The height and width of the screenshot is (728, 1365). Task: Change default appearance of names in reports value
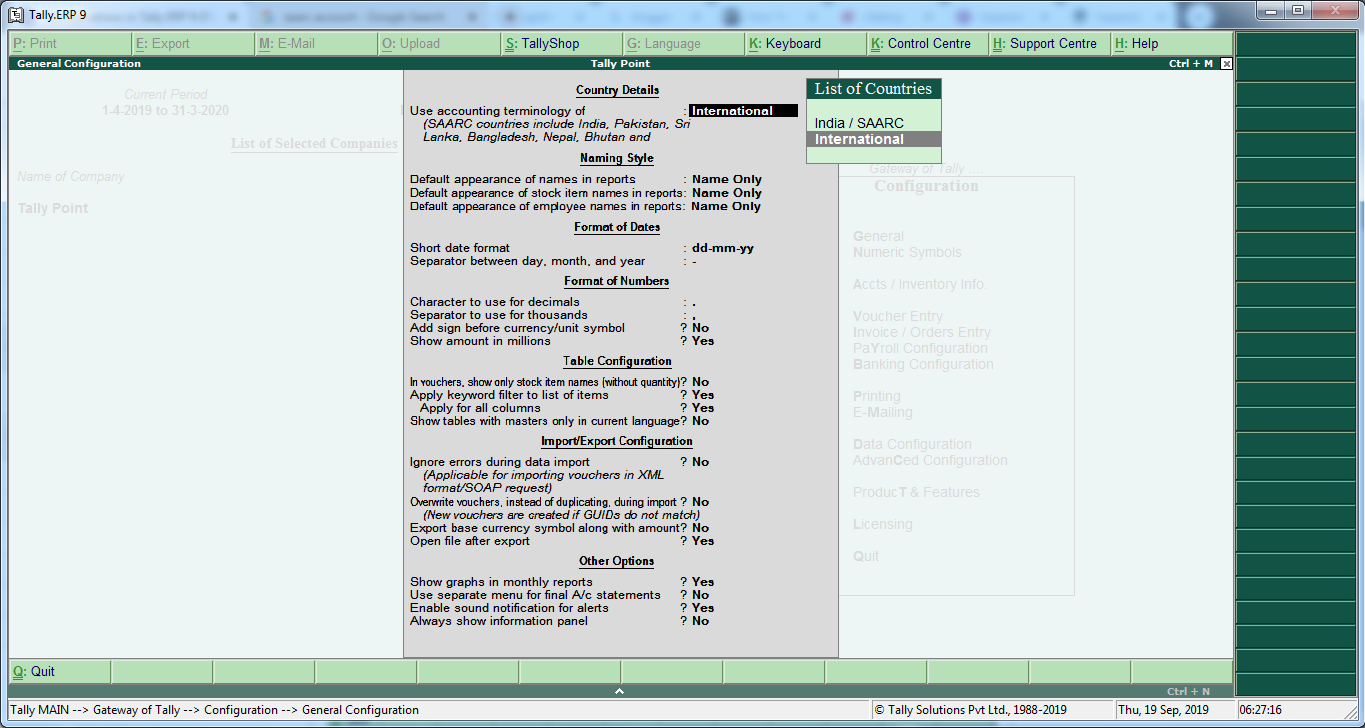pyautogui.click(x=727, y=180)
